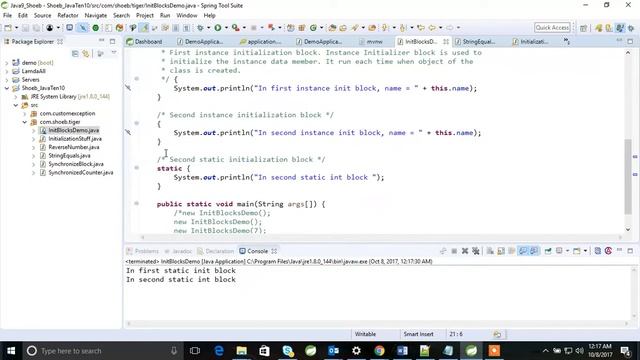The image size is (640, 360).
Task: Toggle fold marker beside the 'static {' line
Action: (x=137, y=168)
